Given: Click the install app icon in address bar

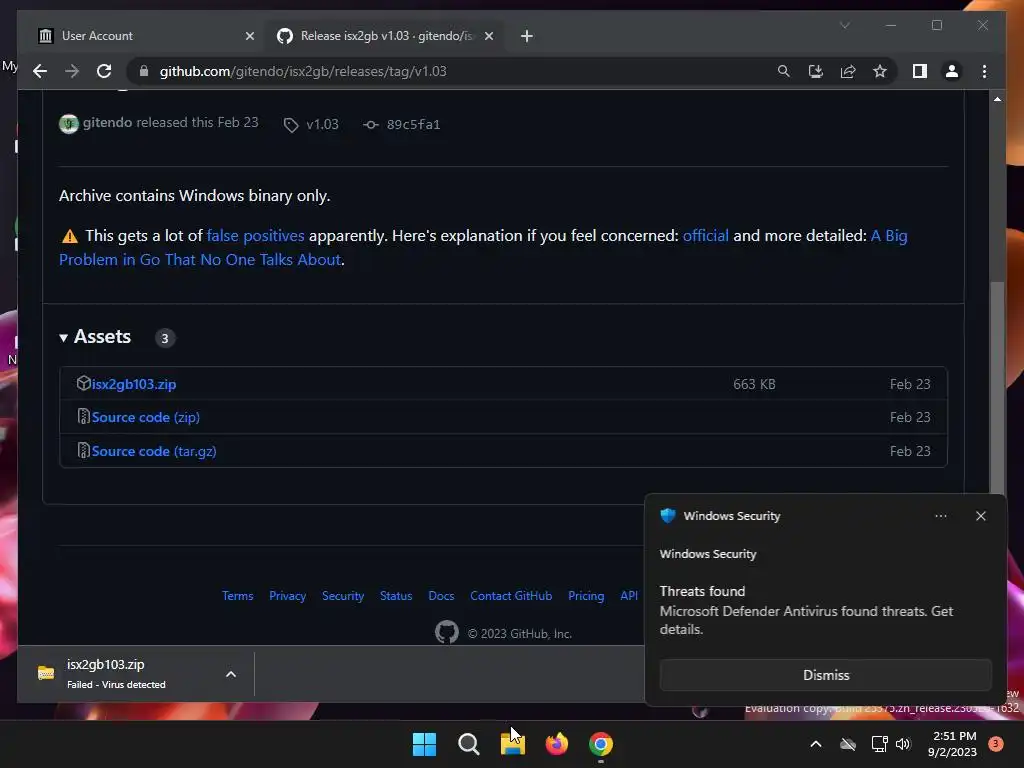Looking at the screenshot, I should tap(816, 71).
